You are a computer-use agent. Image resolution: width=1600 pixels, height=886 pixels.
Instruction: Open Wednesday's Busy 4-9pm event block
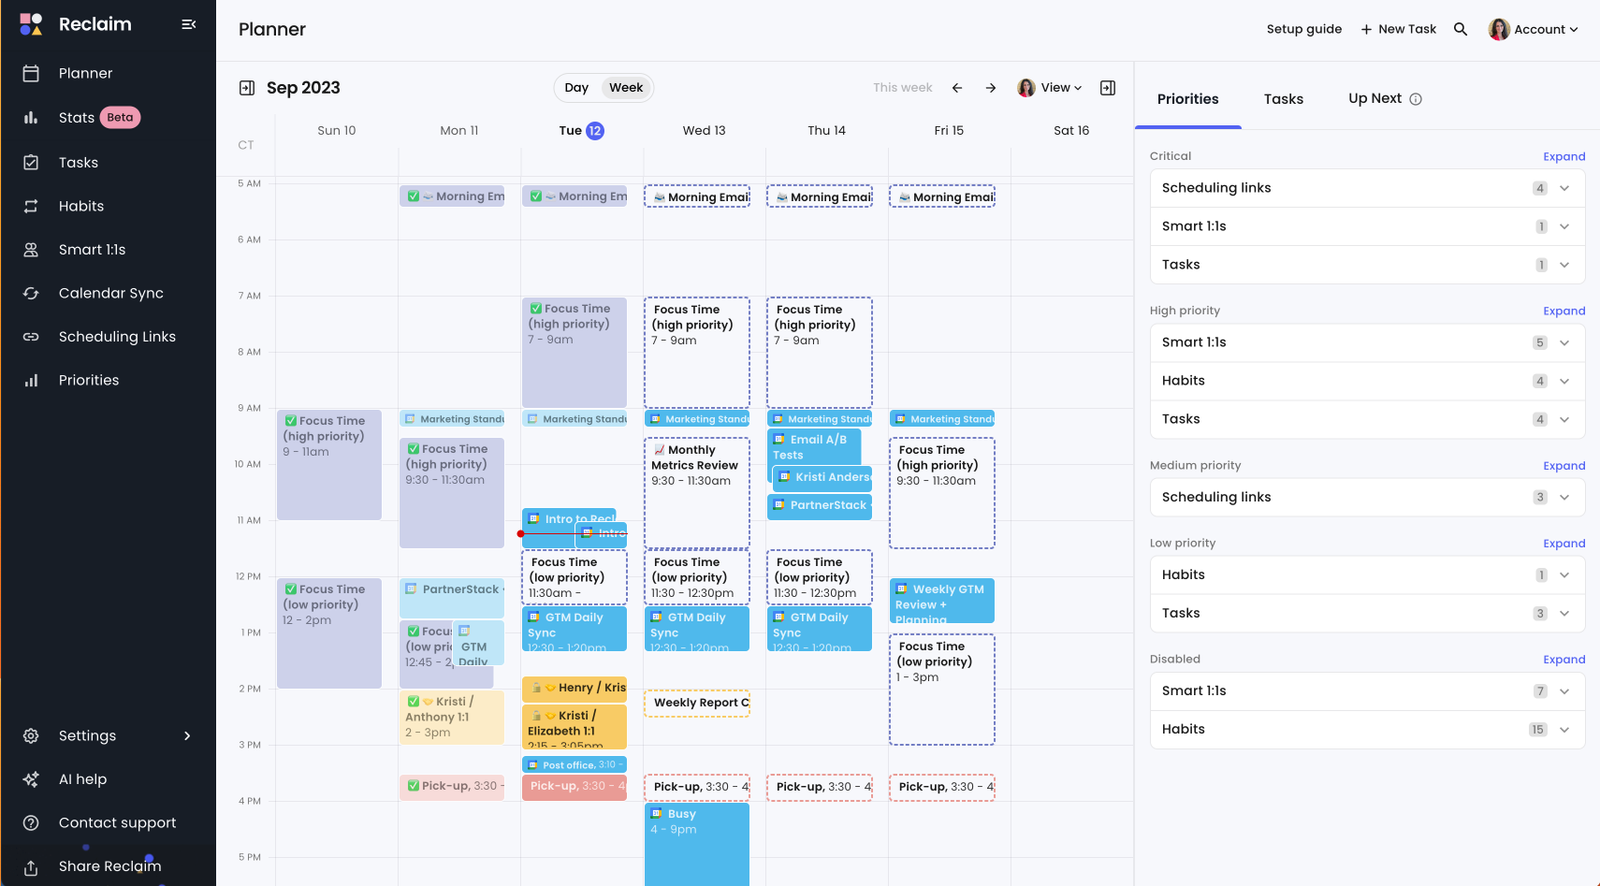[696, 843]
